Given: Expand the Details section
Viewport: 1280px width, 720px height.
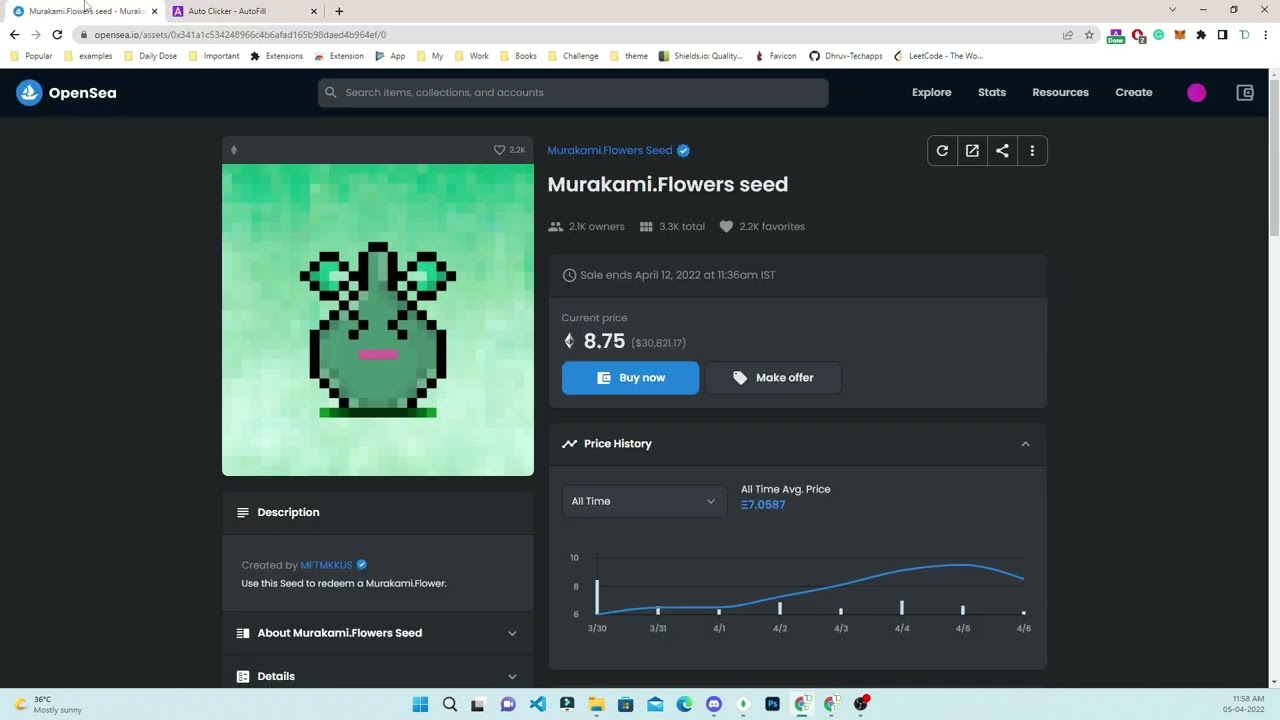Looking at the screenshot, I should (x=377, y=676).
